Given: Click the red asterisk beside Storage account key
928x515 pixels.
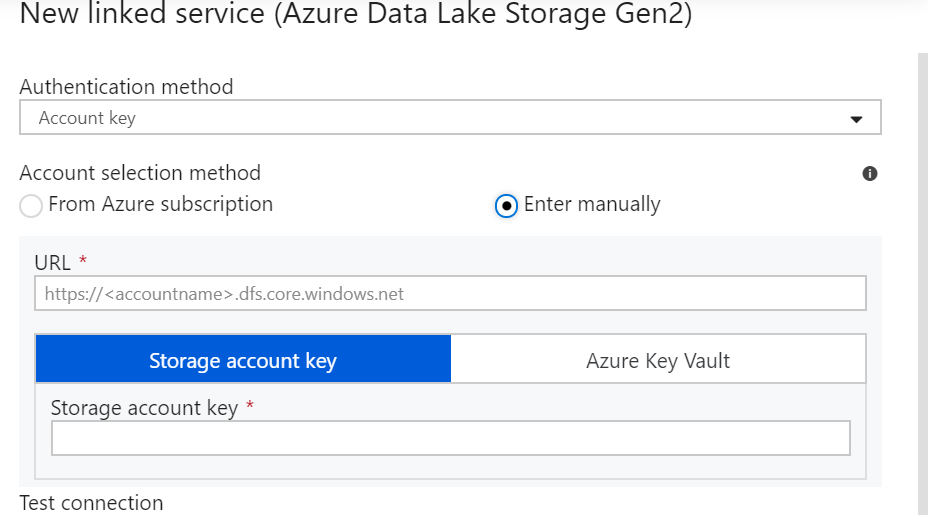Looking at the screenshot, I should pos(250,405).
